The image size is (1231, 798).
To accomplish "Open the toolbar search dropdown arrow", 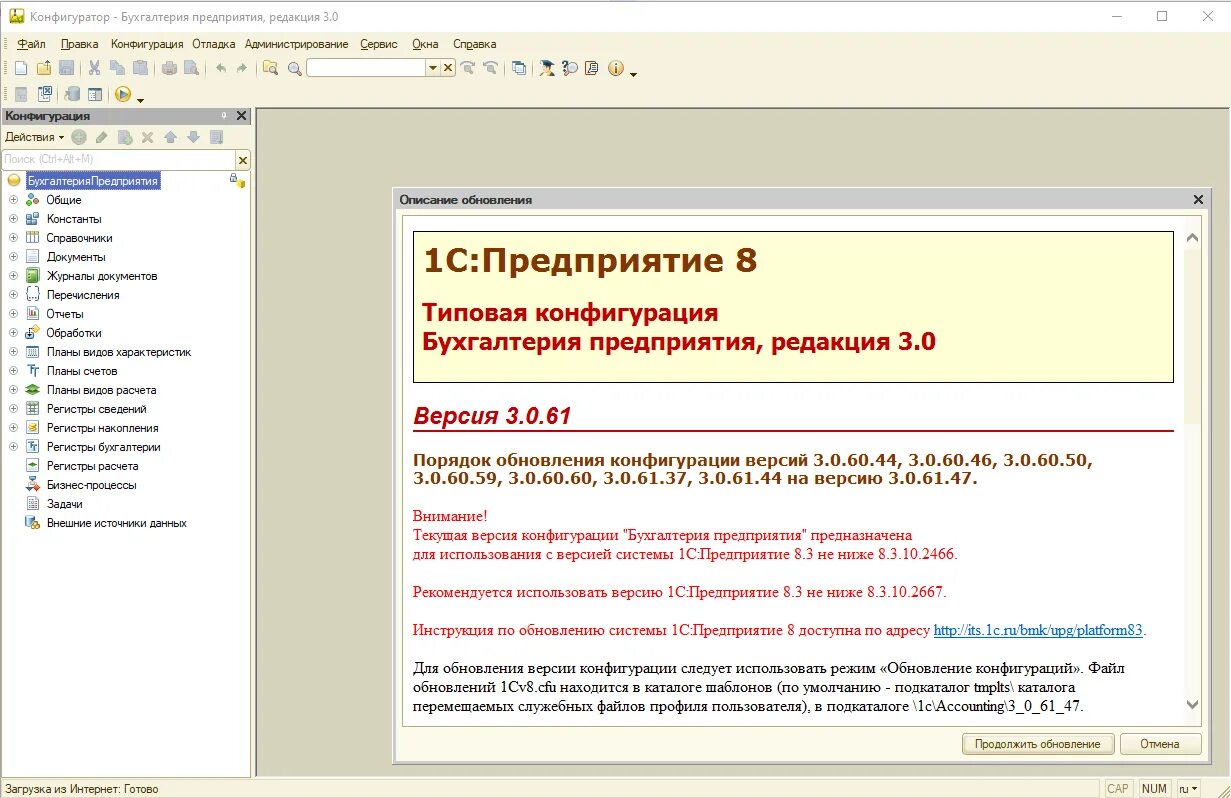I will point(433,68).
